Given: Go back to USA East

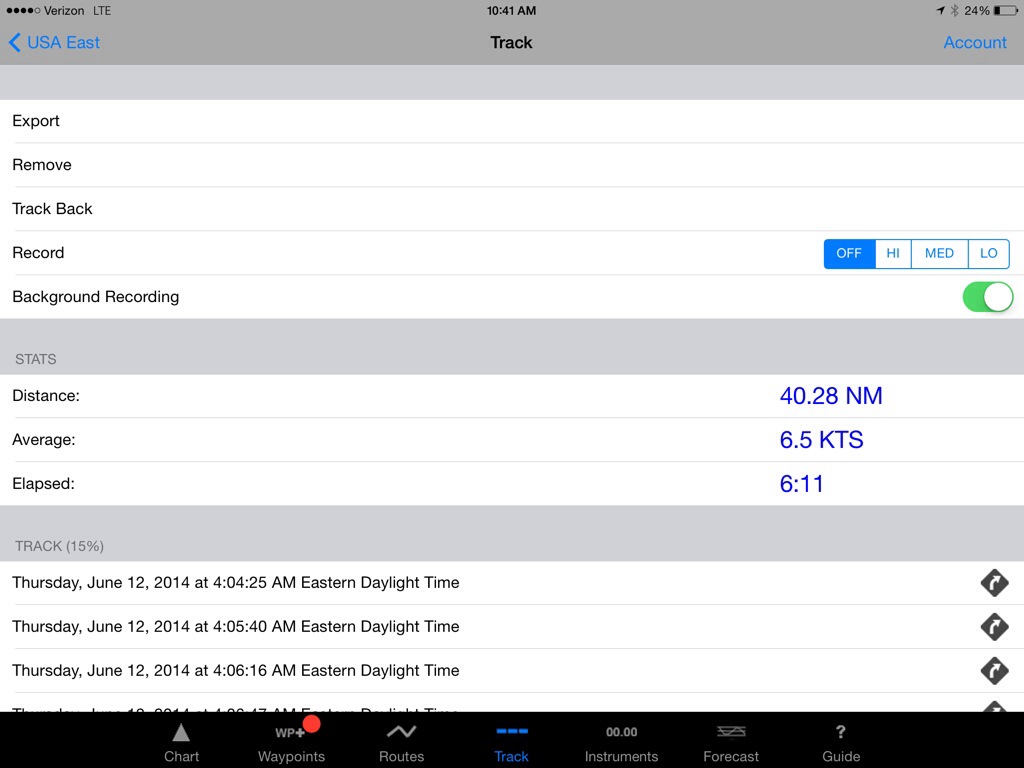Looking at the screenshot, I should coord(54,42).
